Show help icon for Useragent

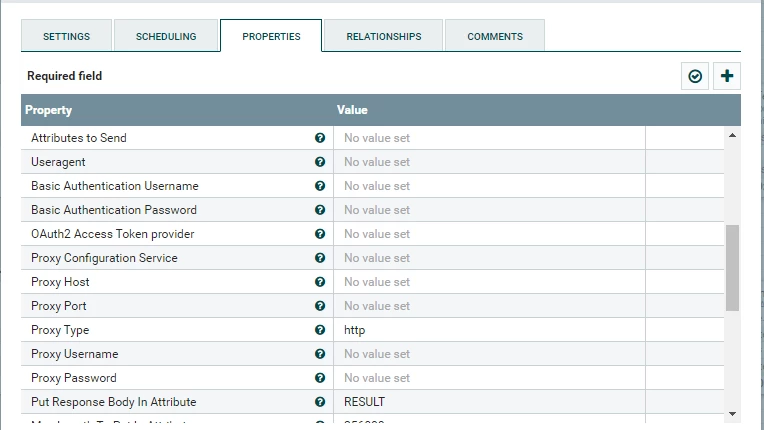[x=320, y=162]
